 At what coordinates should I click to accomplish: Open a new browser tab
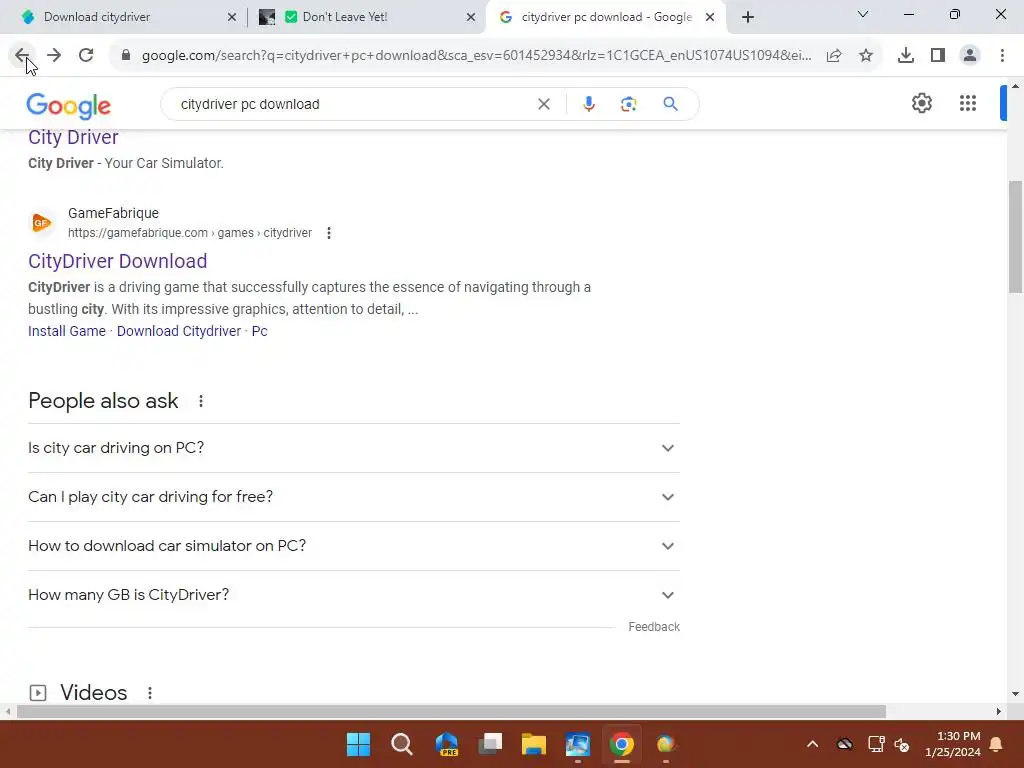(x=748, y=17)
